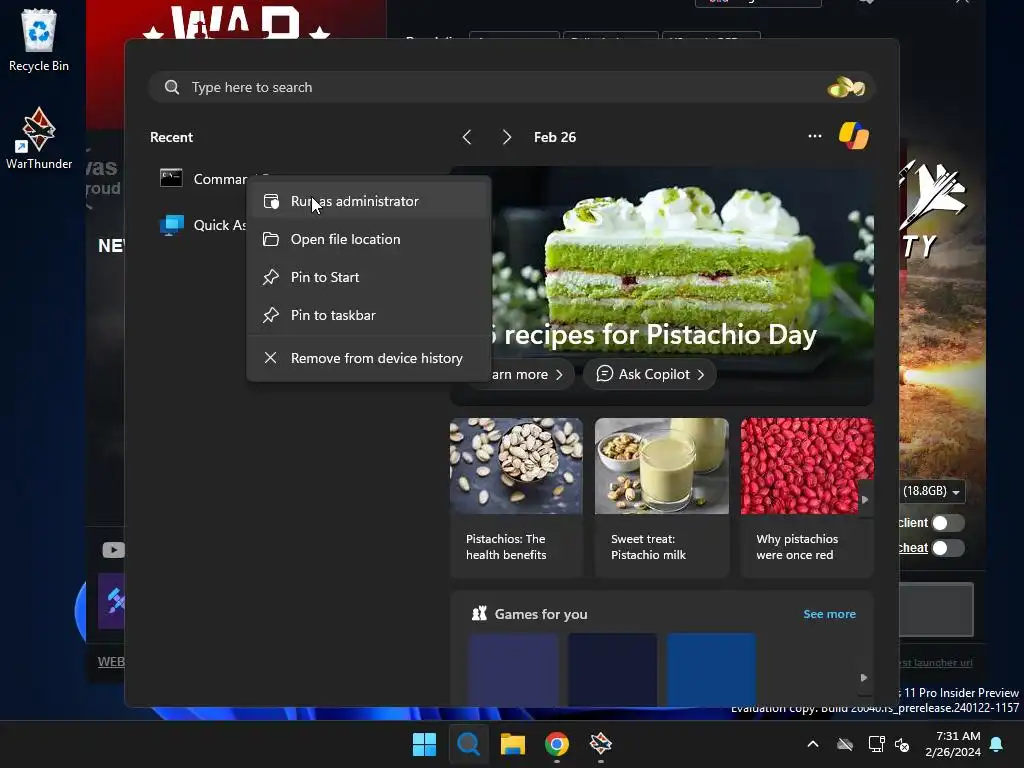Click the Feb 26 date label
The image size is (1024, 768).
554,137
